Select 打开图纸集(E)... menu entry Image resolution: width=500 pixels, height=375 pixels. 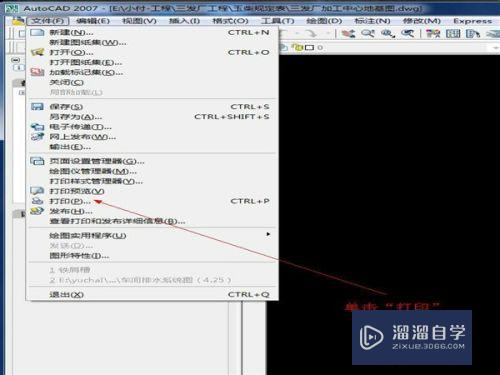click(x=152, y=63)
